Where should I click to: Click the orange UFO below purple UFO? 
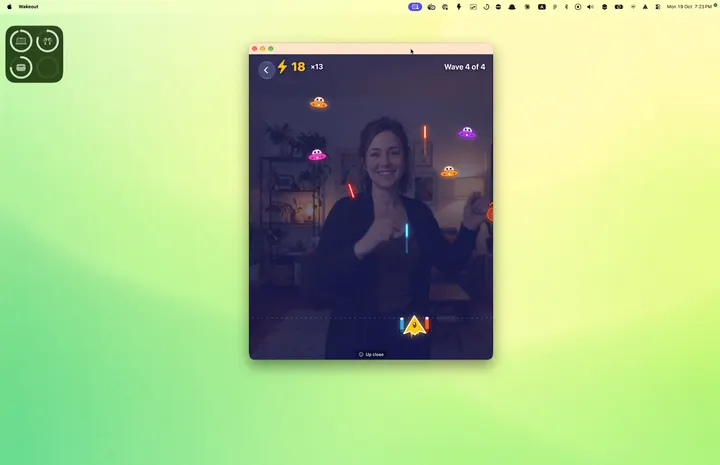click(x=449, y=172)
